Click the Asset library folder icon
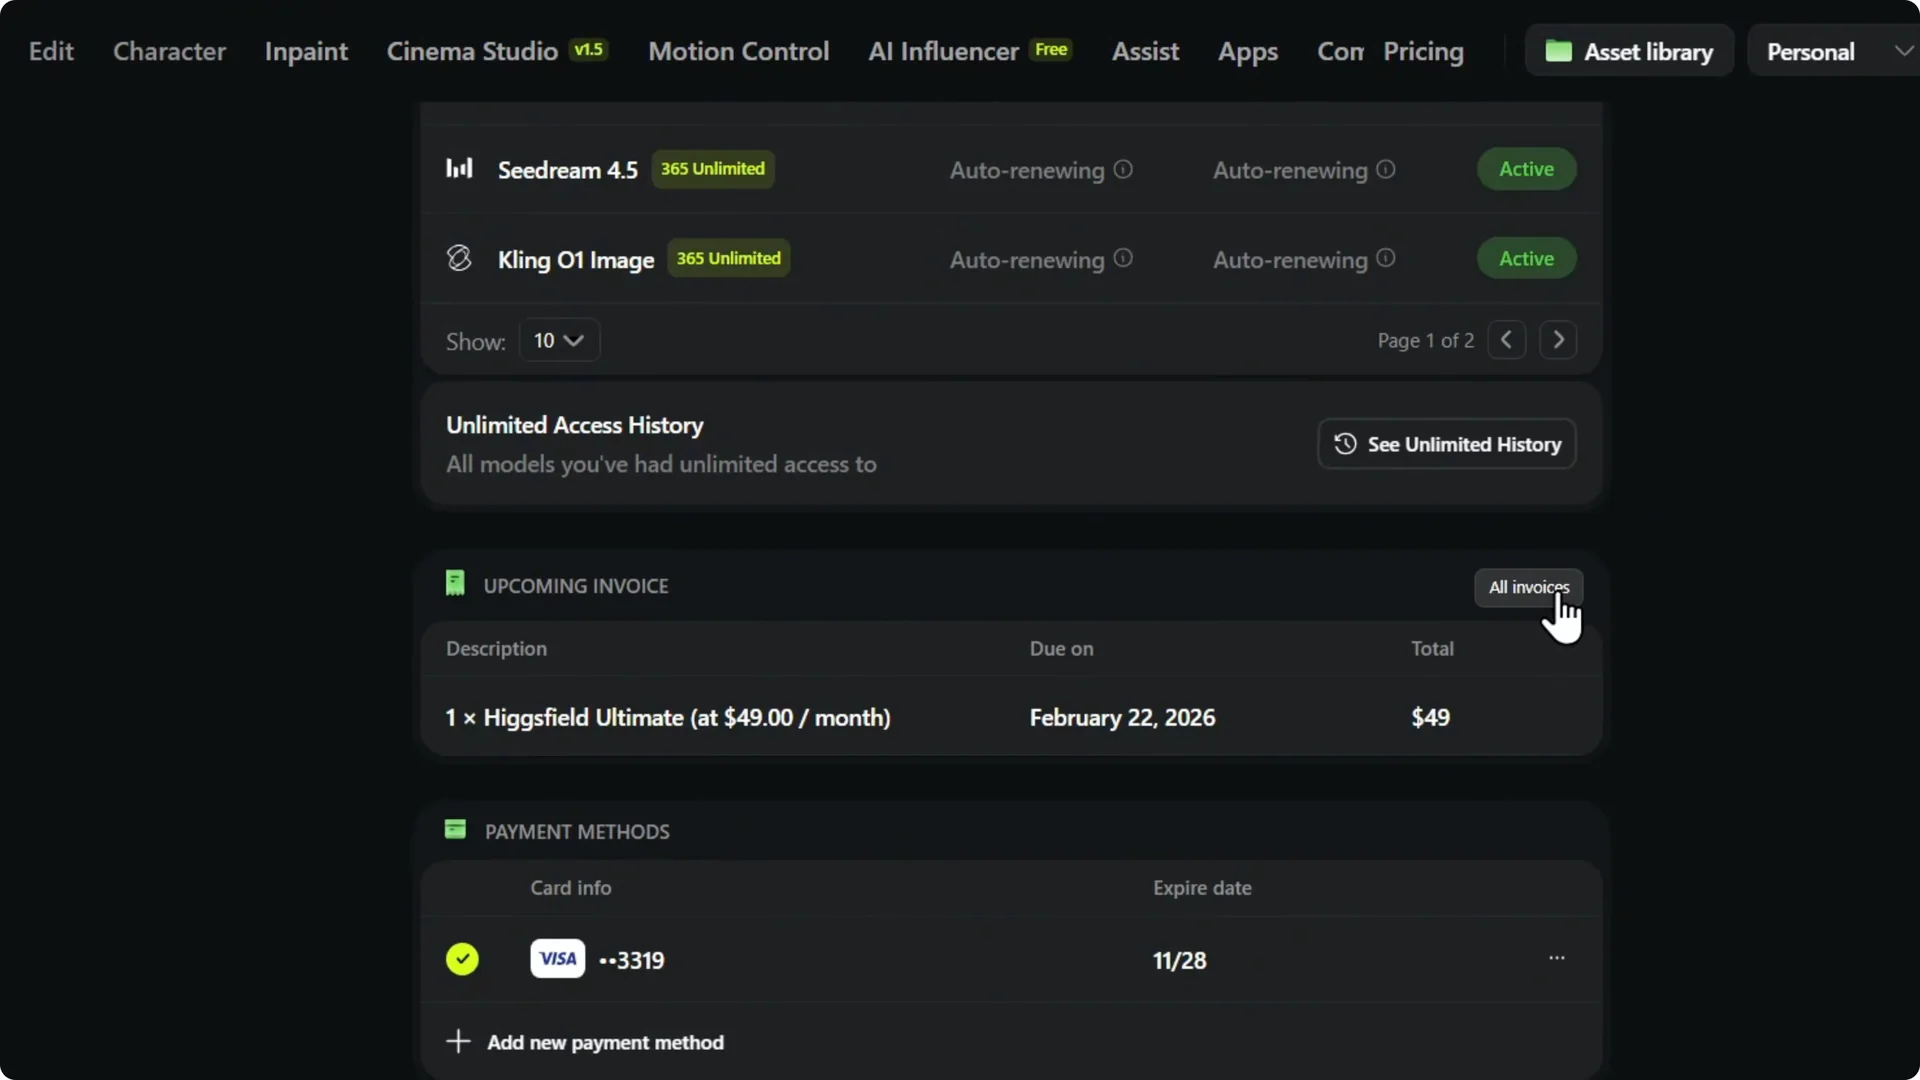The width and height of the screenshot is (1920, 1080). (x=1560, y=50)
